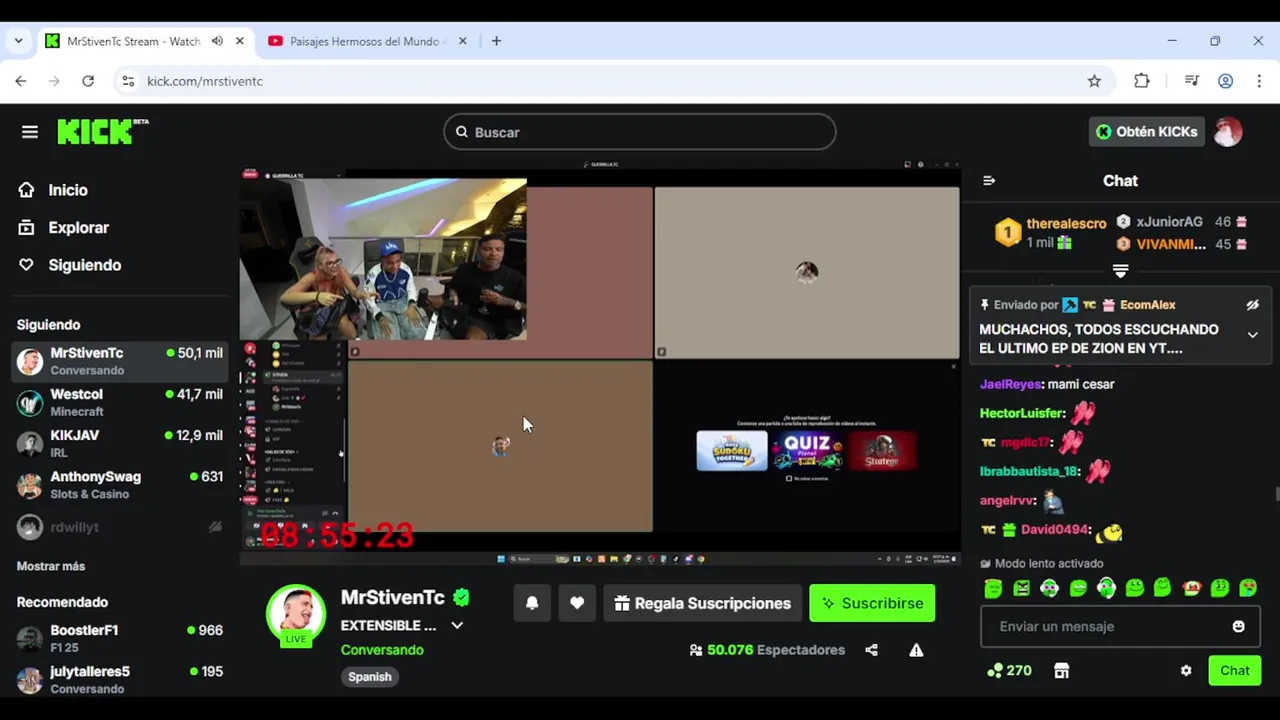The image size is (1280, 720).
Task: Select MrStivenTc channel in followed list
Action: click(x=120, y=361)
